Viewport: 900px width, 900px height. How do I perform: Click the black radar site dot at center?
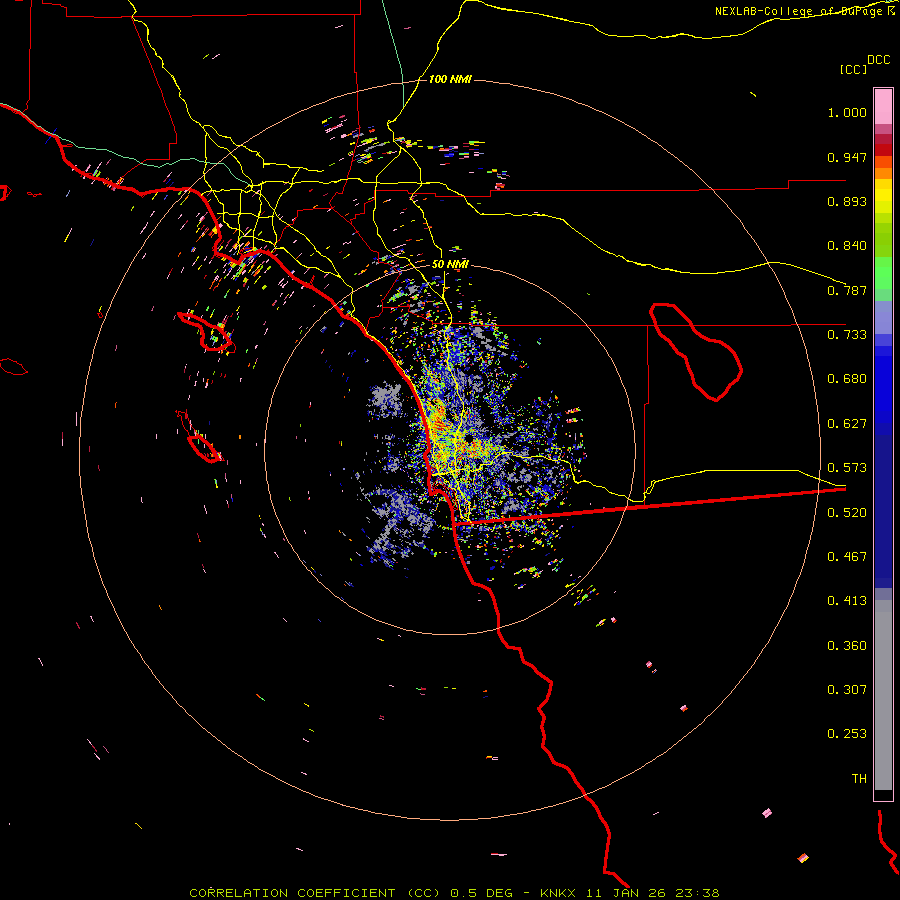coord(469,439)
